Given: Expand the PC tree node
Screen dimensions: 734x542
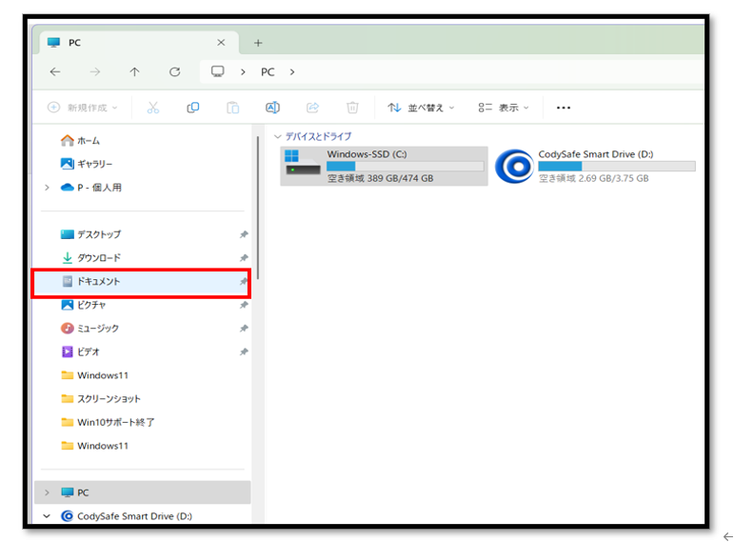Looking at the screenshot, I should coord(47,492).
